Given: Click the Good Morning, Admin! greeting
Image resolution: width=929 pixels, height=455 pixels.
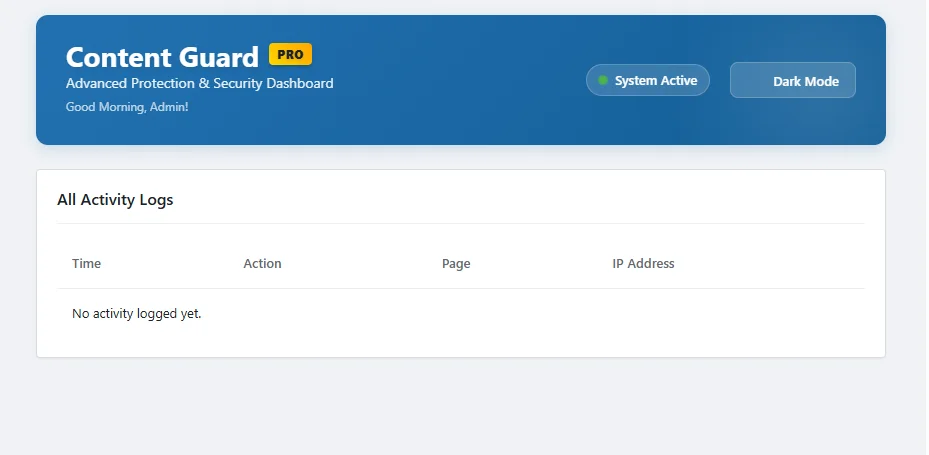Looking at the screenshot, I should (127, 107).
